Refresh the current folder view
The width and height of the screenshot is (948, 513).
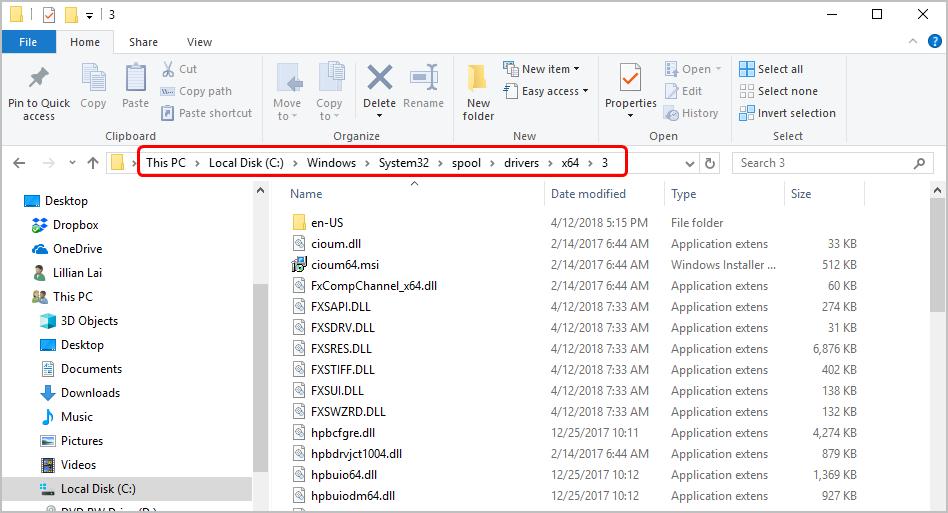(x=710, y=163)
